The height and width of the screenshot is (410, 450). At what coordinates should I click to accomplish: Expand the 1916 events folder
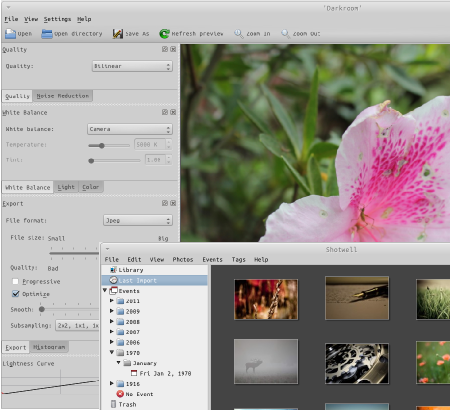point(112,384)
